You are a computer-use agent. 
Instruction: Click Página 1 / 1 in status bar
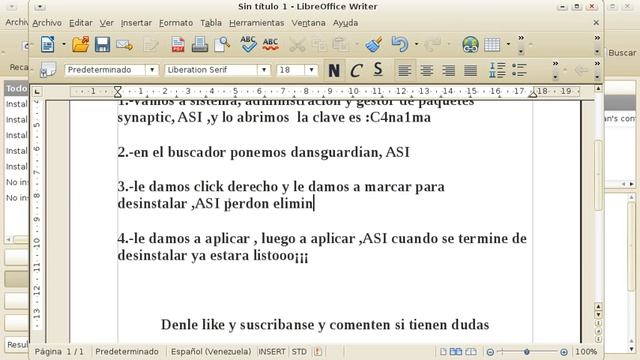(x=59, y=351)
